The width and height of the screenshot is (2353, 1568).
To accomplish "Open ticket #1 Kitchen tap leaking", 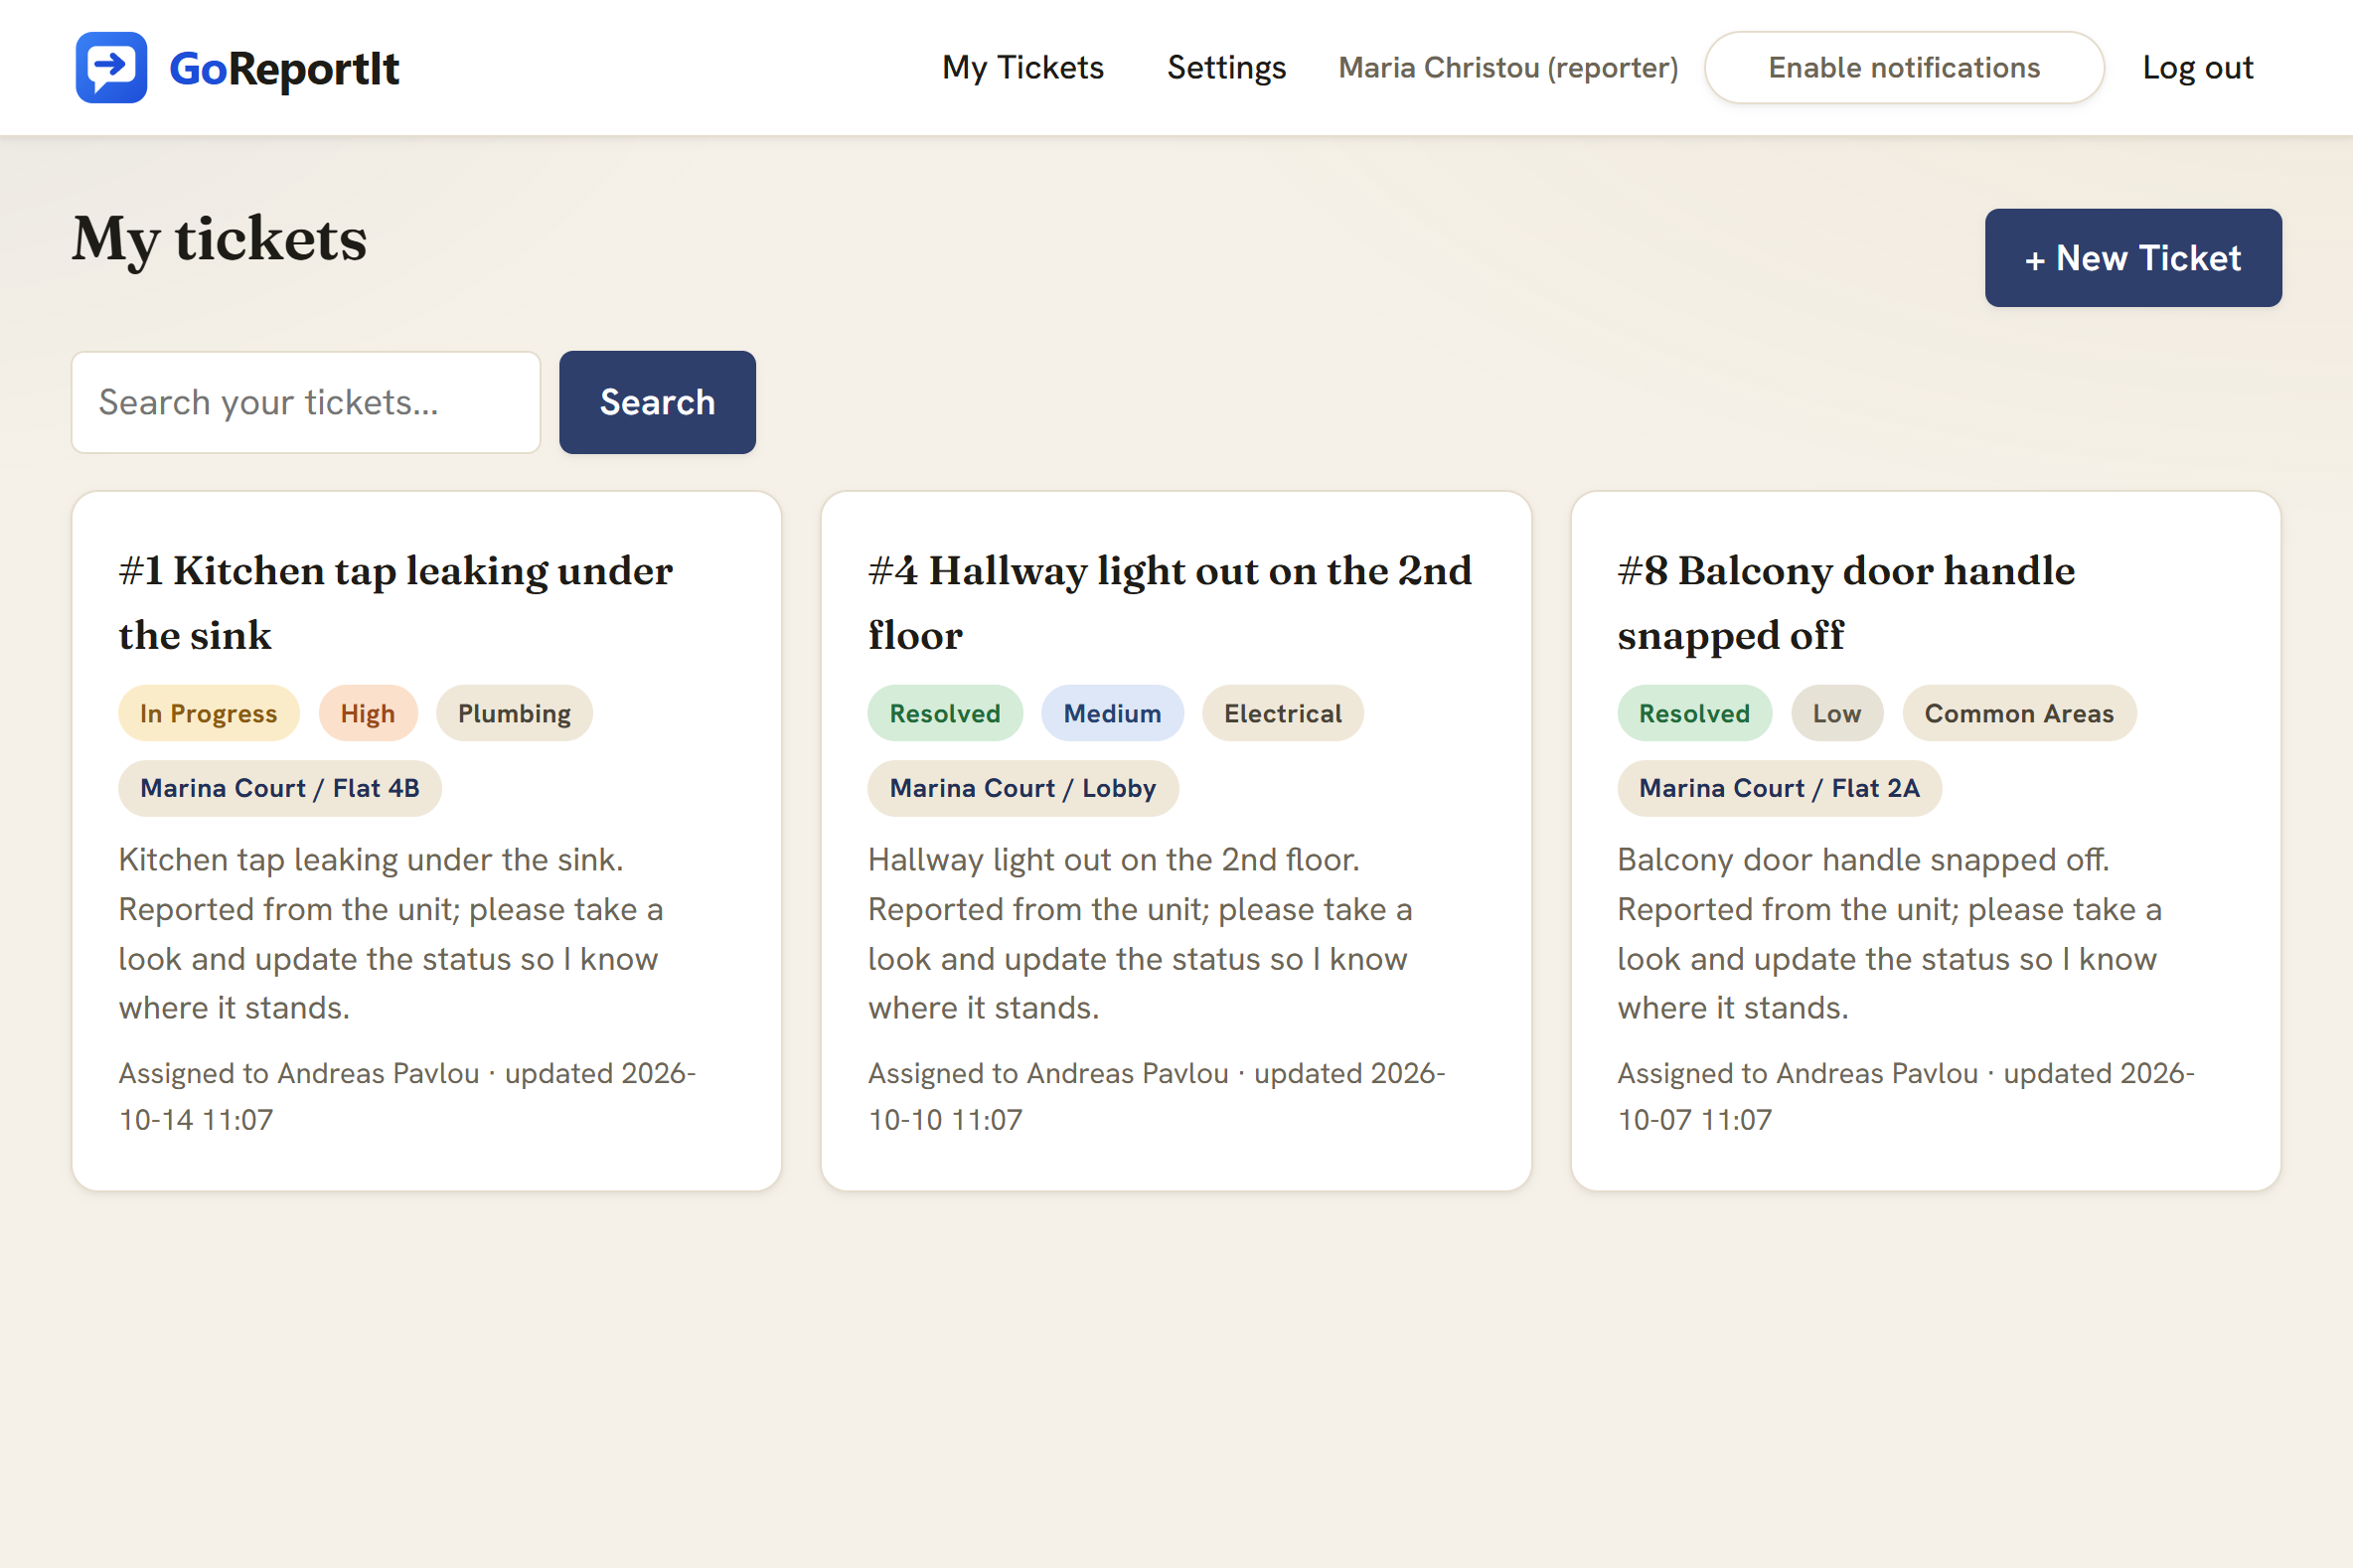I will (396, 602).
